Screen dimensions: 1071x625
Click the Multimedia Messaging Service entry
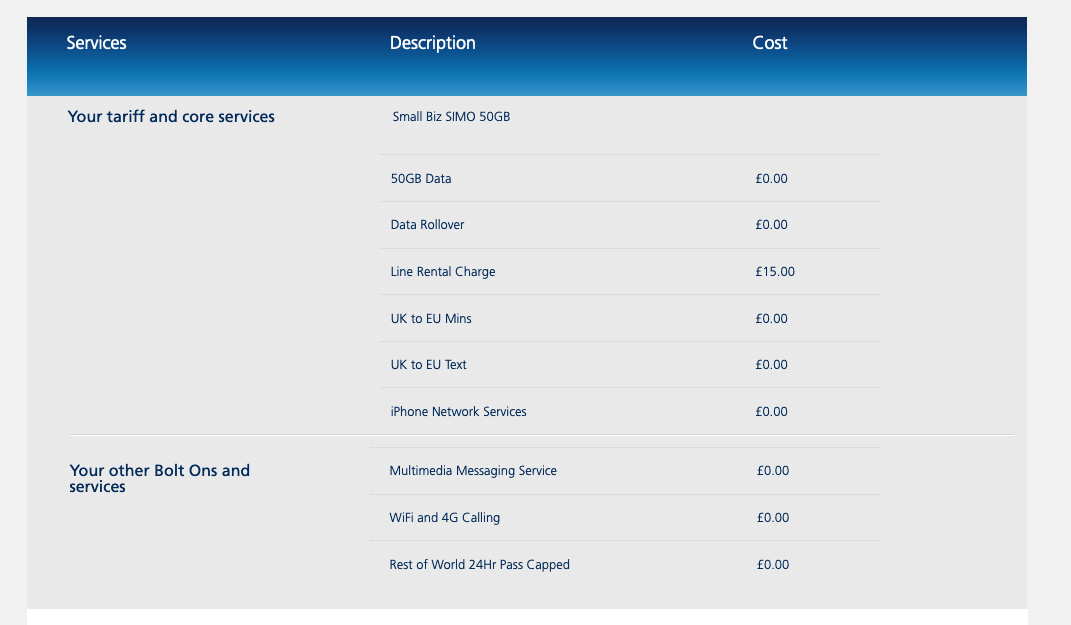point(473,471)
